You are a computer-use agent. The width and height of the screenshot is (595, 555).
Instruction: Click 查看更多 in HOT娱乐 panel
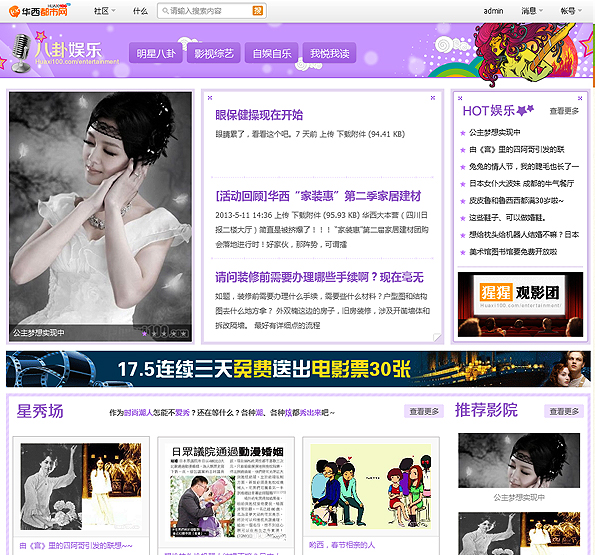point(564,111)
